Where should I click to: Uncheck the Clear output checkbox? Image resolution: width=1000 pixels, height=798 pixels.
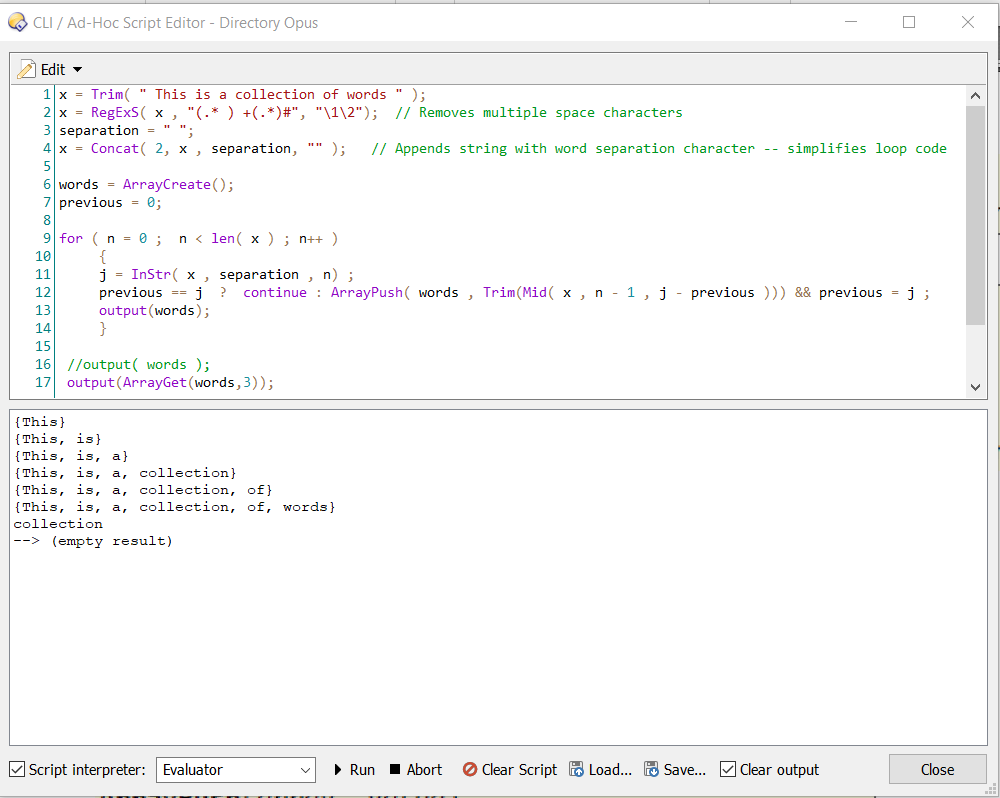[728, 769]
